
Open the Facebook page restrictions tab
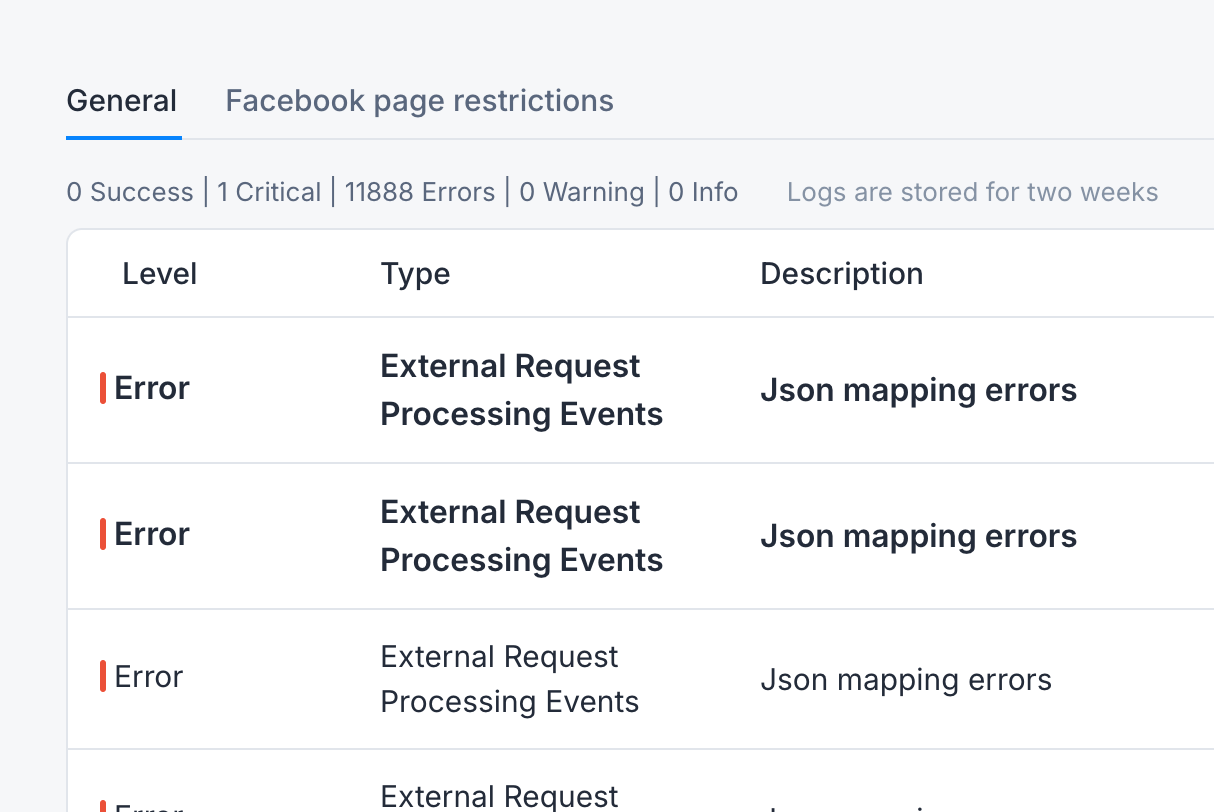point(419,101)
